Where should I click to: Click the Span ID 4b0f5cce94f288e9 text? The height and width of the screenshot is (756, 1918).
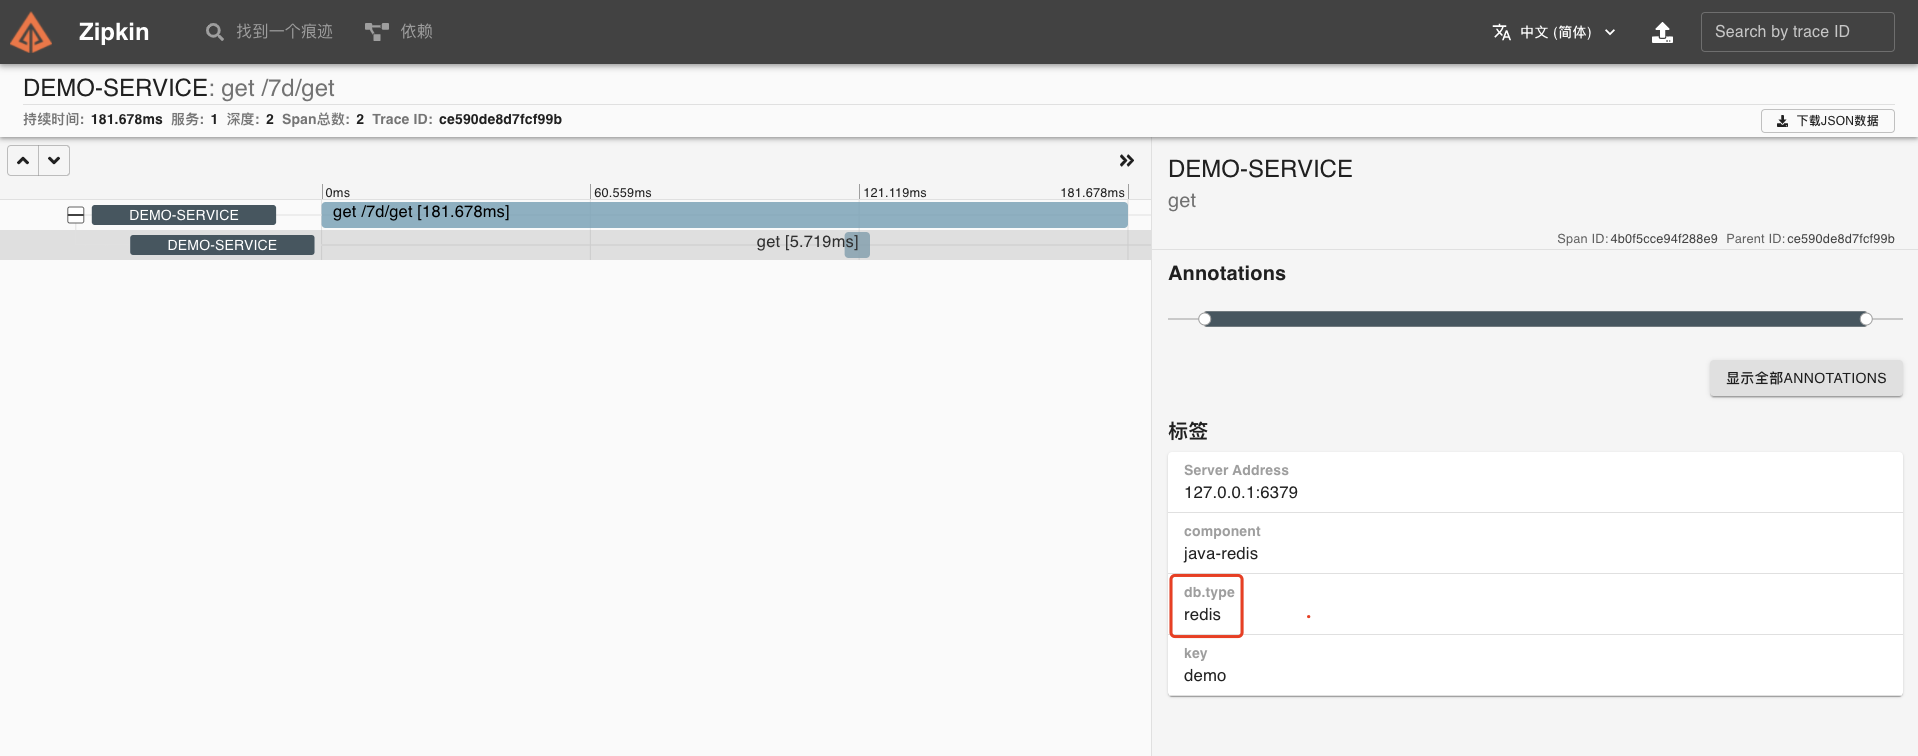click(x=1663, y=238)
